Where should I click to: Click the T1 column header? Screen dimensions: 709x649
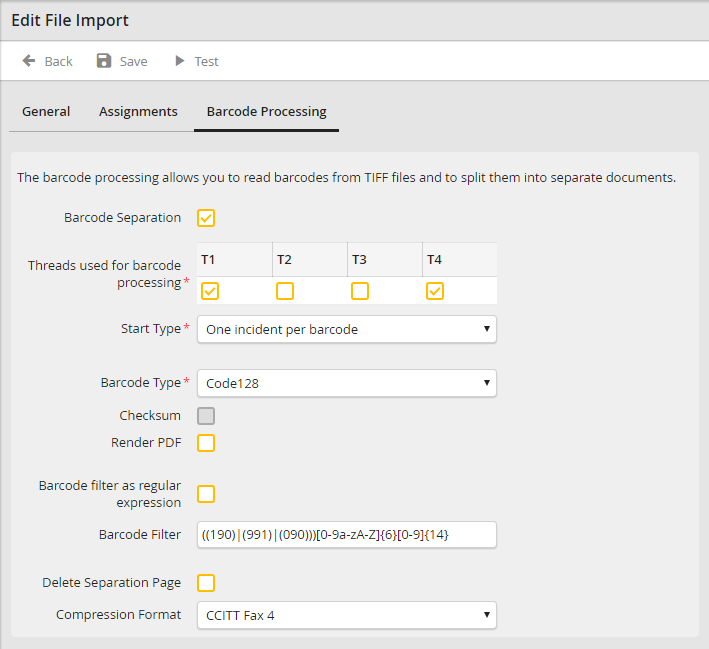(x=235, y=260)
